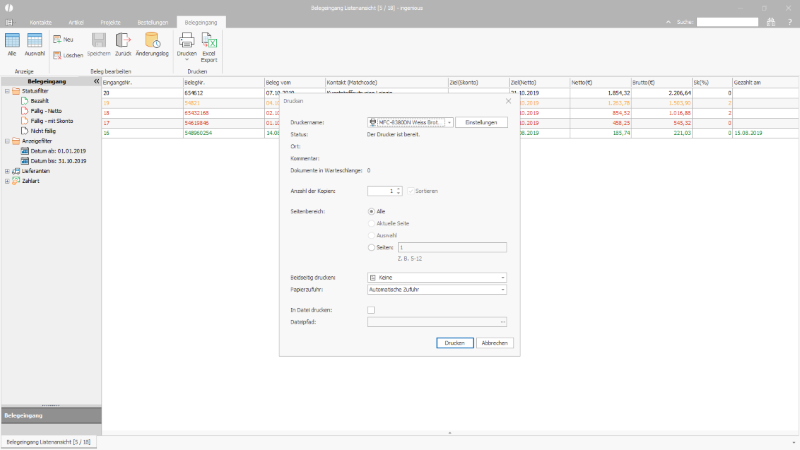Collapse the Belegeingang sidebar with double-chevron
The image size is (800, 450).
click(x=96, y=81)
